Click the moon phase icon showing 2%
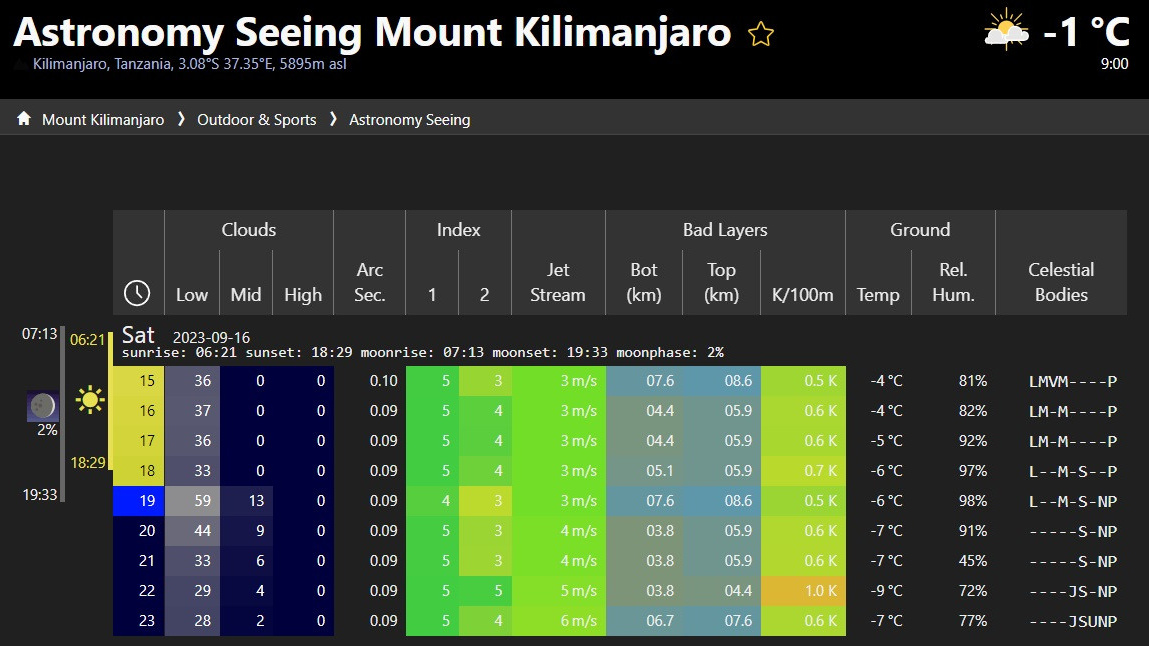 tap(42, 406)
